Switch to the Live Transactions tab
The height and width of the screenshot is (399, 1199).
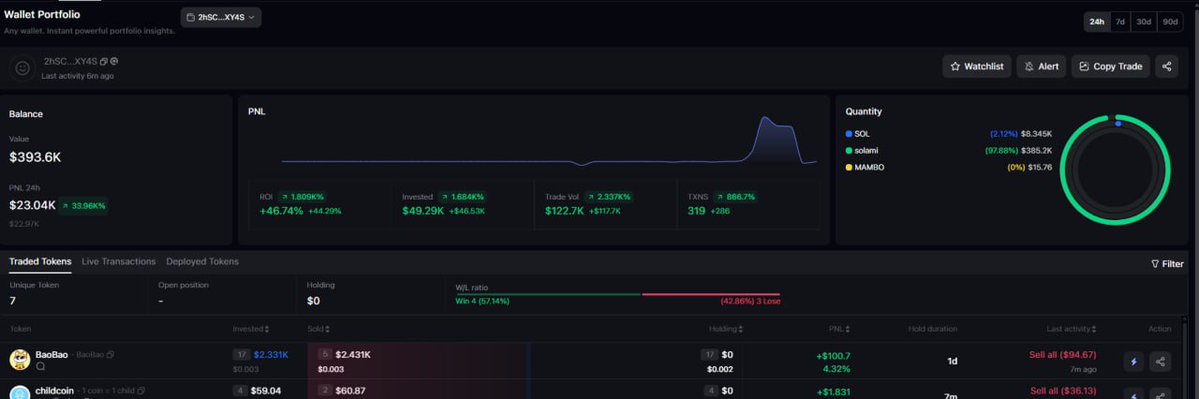coord(119,261)
